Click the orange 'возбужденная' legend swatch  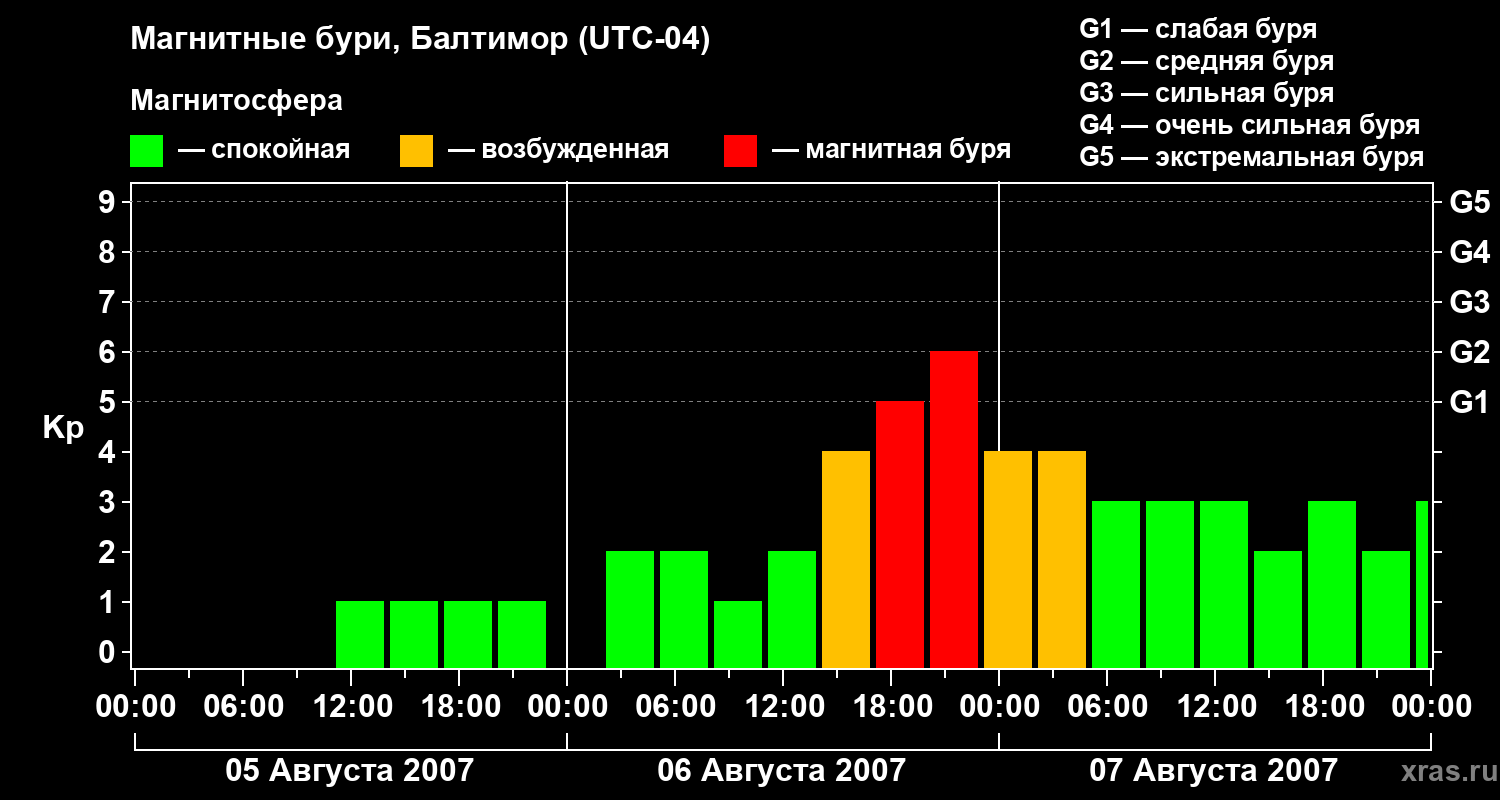[416, 151]
